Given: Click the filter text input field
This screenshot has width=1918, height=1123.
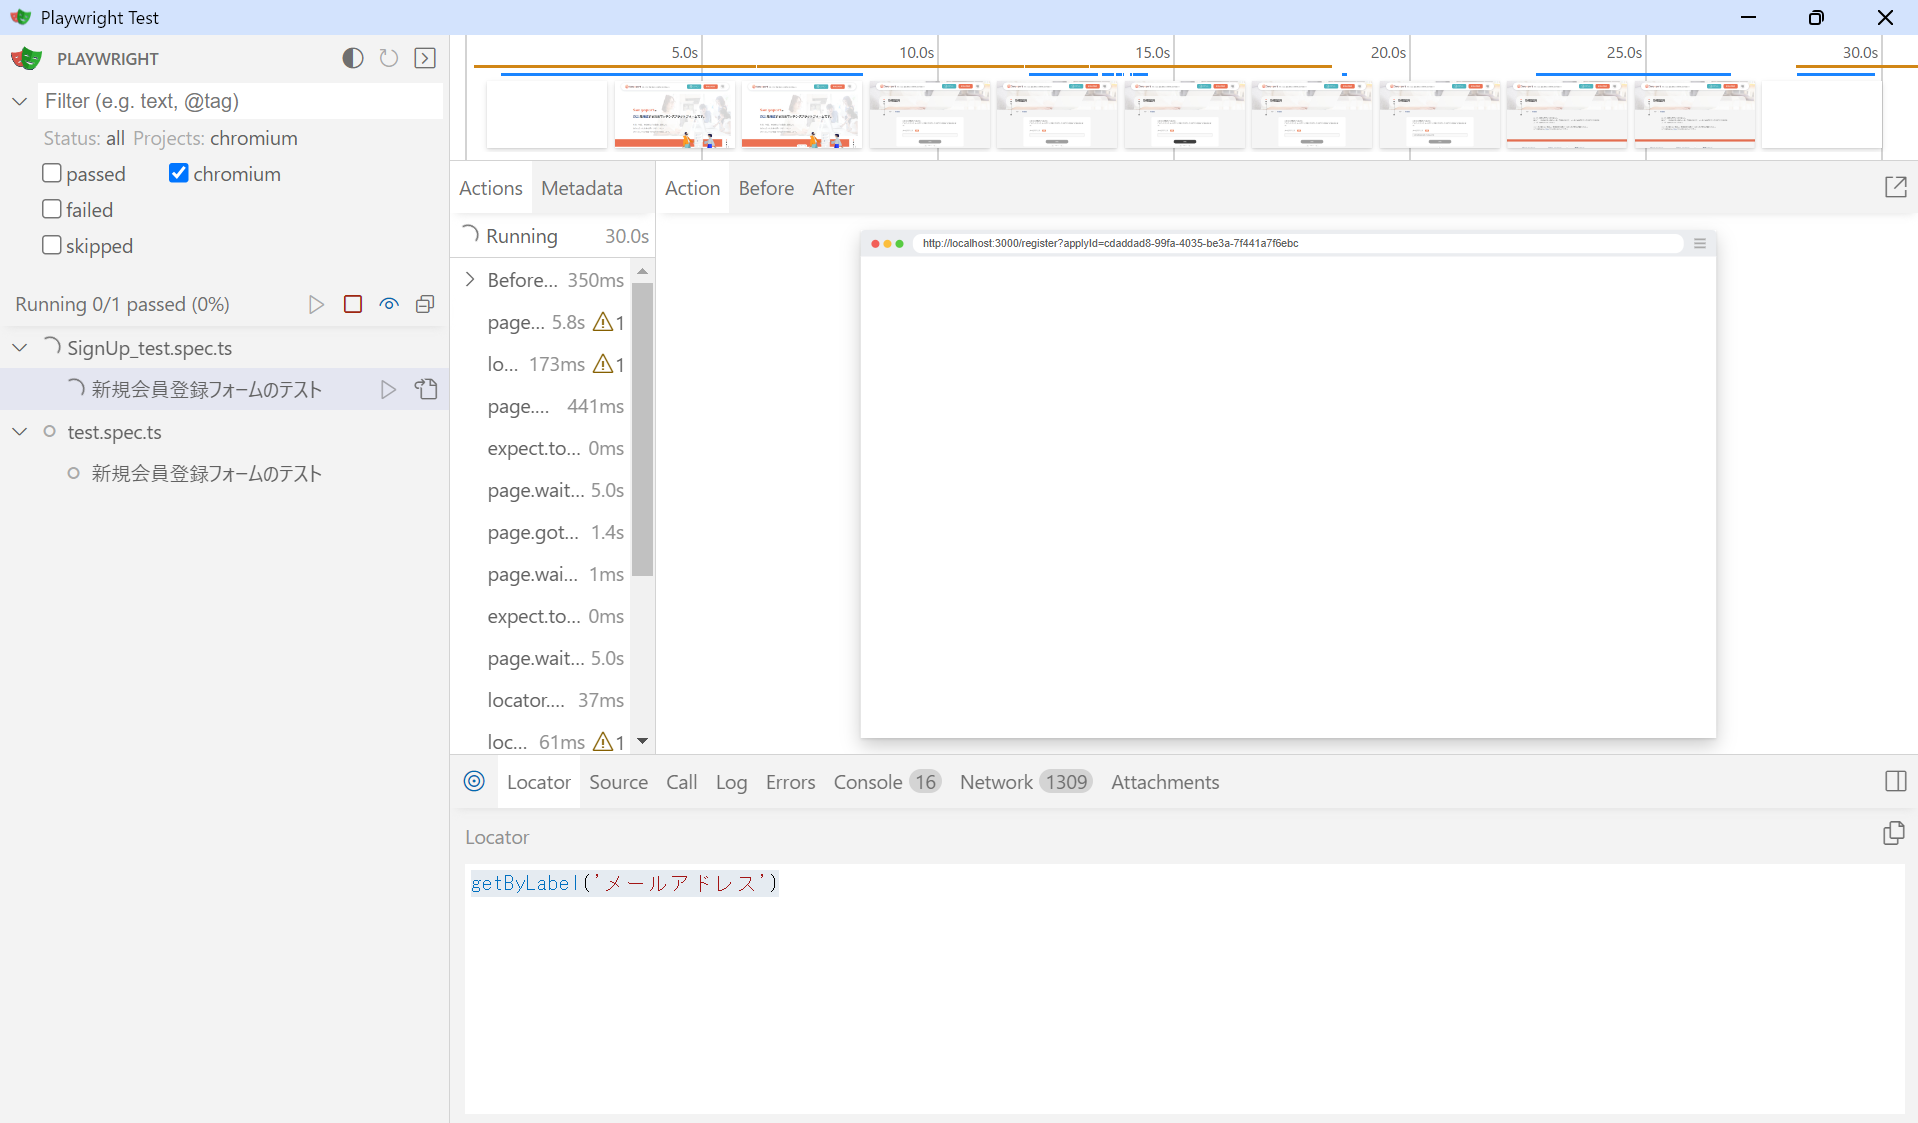Looking at the screenshot, I should tap(240, 101).
